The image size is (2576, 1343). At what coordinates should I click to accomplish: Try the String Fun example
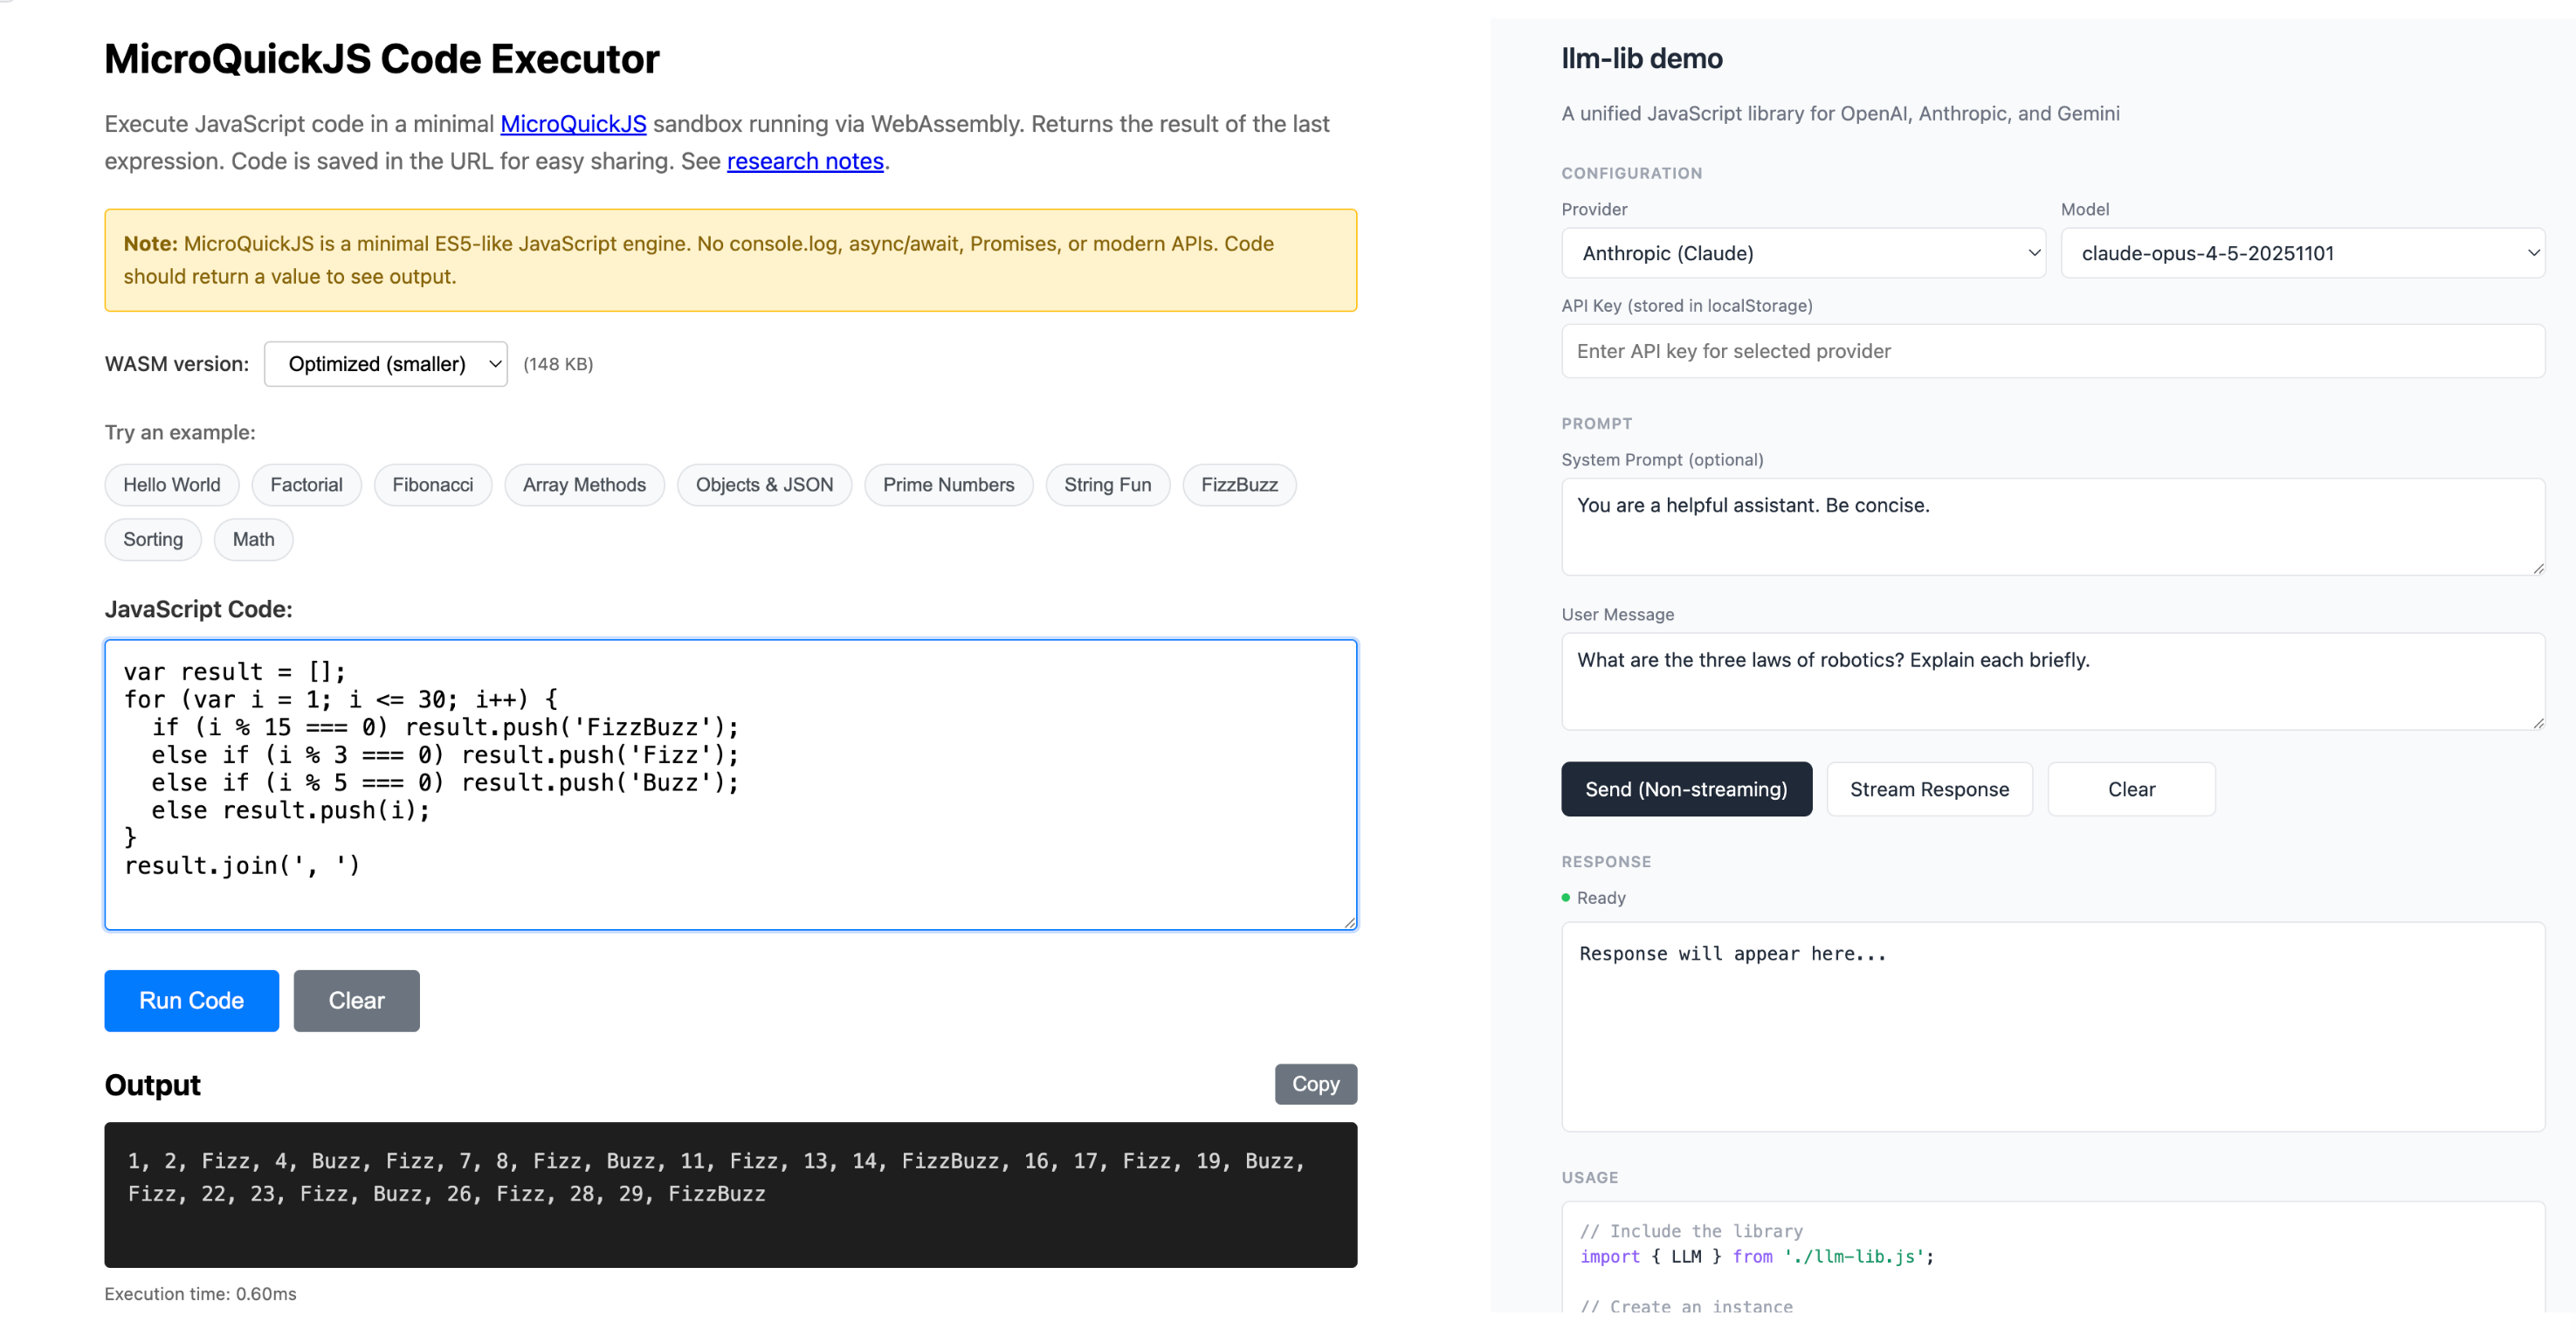1107,485
